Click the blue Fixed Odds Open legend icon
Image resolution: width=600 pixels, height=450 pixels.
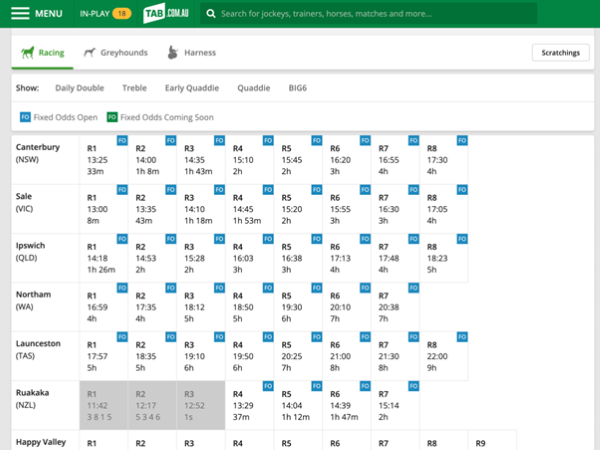tap(25, 117)
